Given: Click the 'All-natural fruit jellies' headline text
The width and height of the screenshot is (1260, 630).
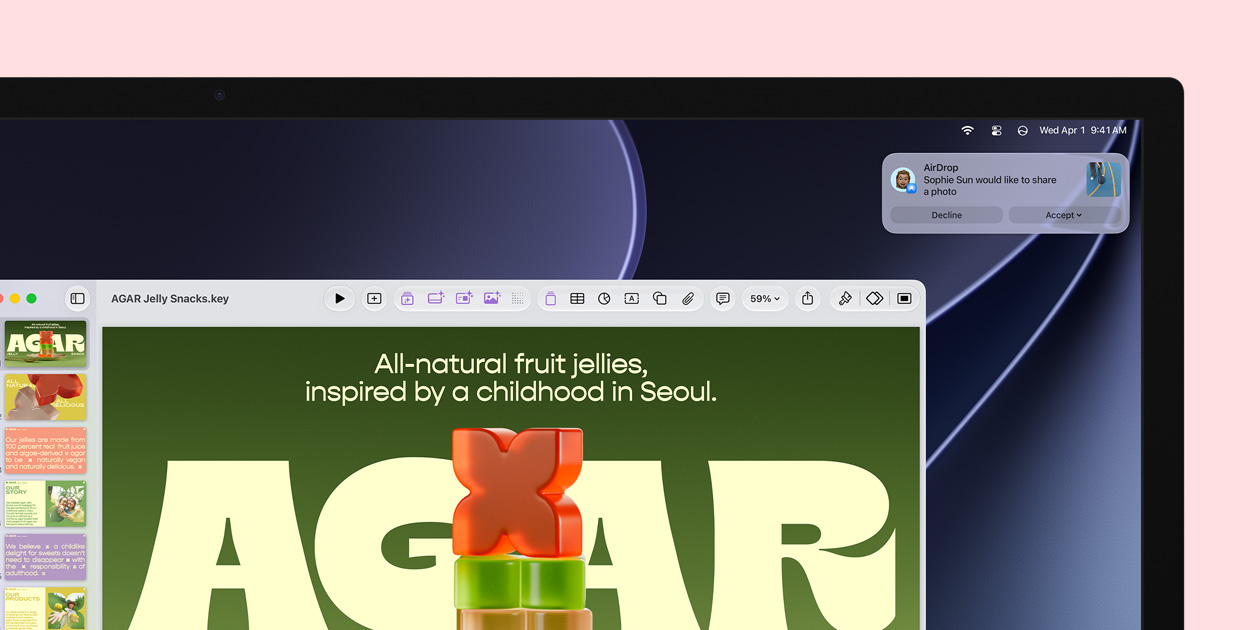Looking at the screenshot, I should (x=511, y=377).
